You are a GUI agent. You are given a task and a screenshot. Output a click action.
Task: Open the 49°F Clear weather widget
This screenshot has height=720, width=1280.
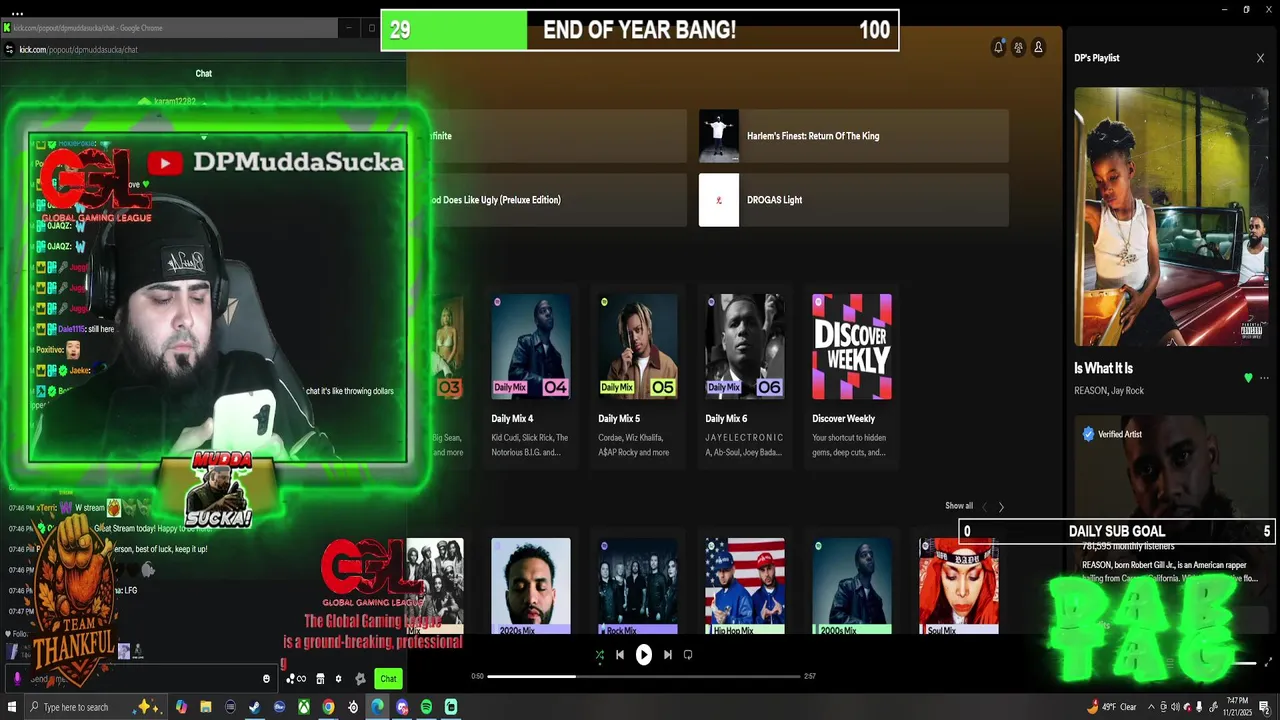click(1111, 707)
